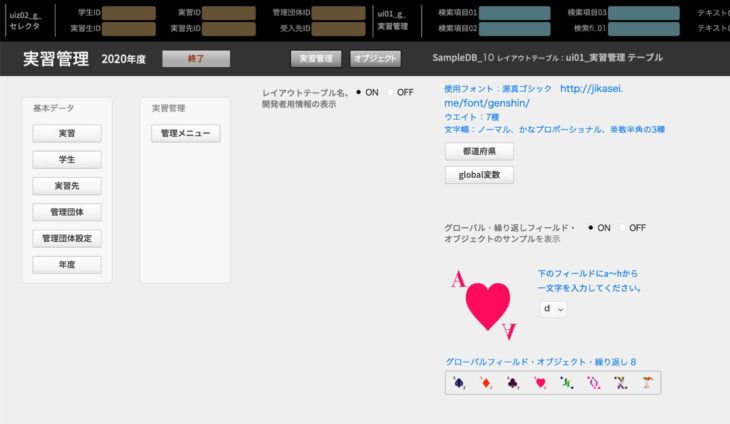This screenshot has height=424, width=730.
Task: Click the Jack card icon
Action: pyautogui.click(x=567, y=382)
